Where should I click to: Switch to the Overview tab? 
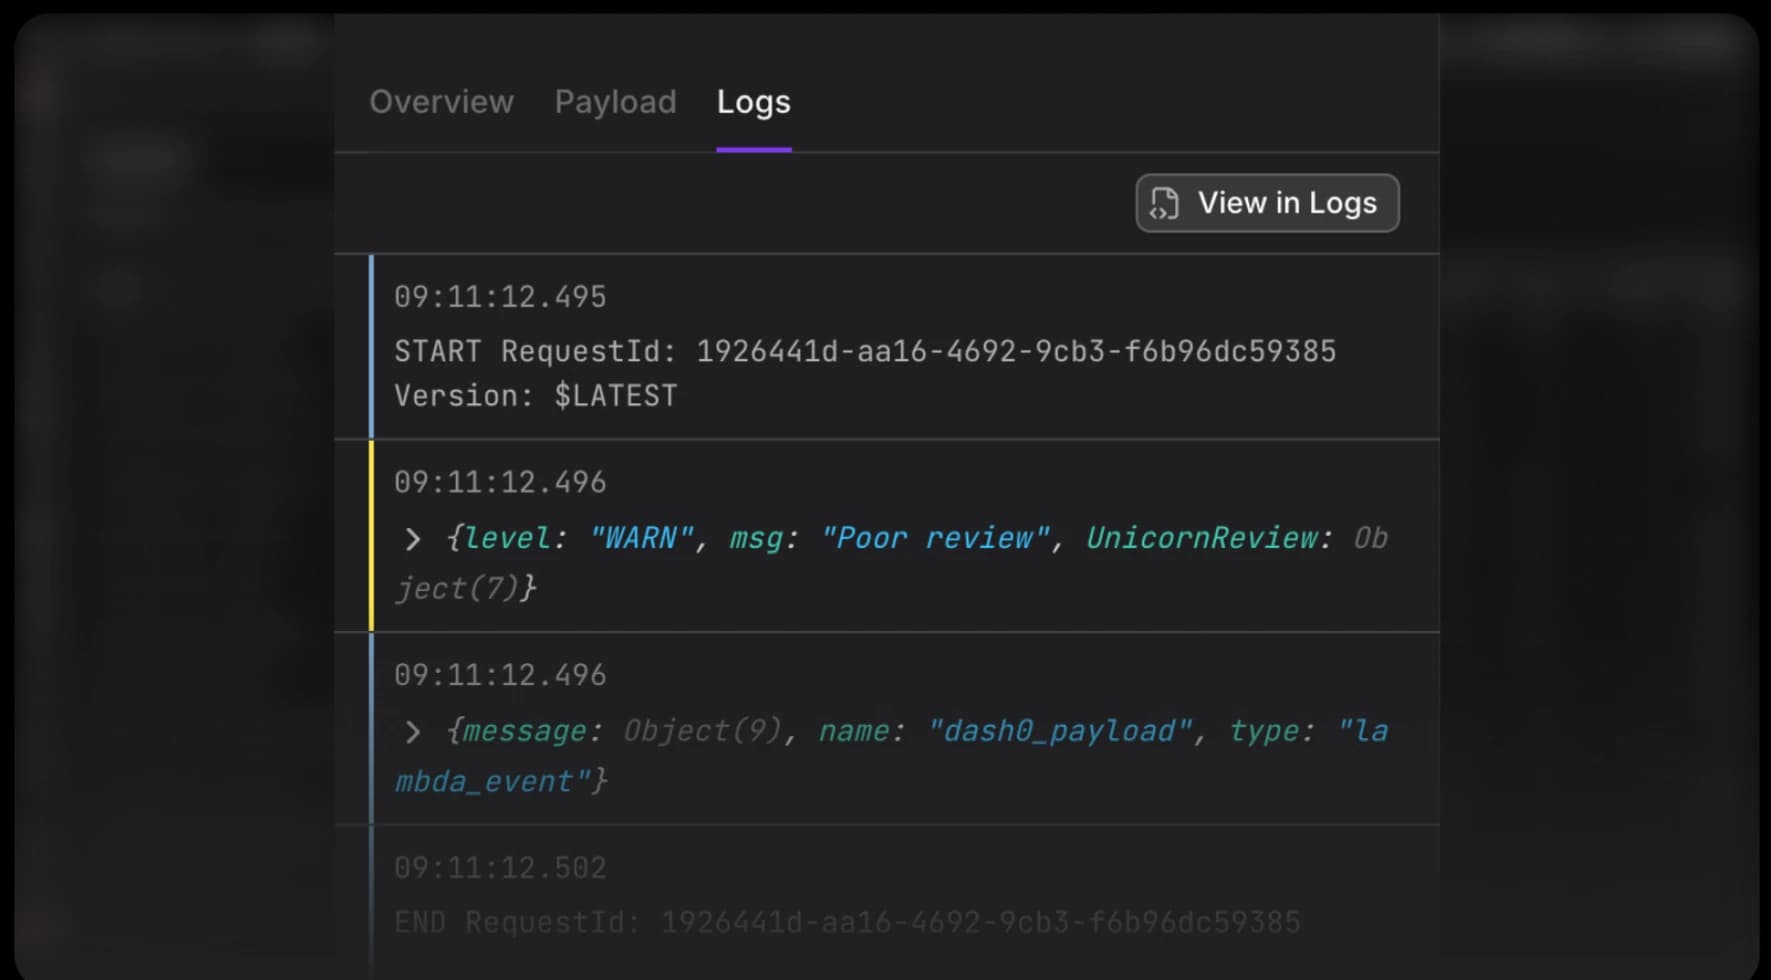(441, 102)
